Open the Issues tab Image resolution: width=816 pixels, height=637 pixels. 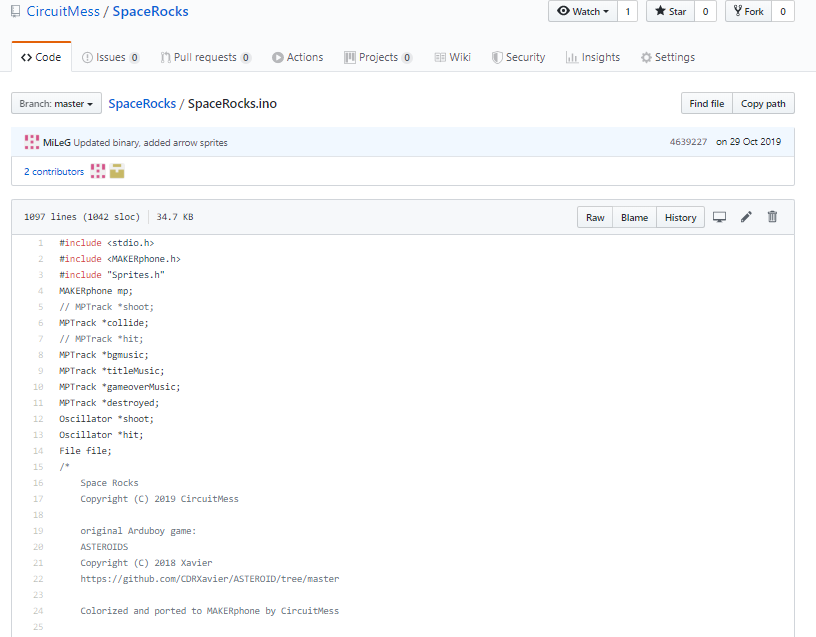110,57
